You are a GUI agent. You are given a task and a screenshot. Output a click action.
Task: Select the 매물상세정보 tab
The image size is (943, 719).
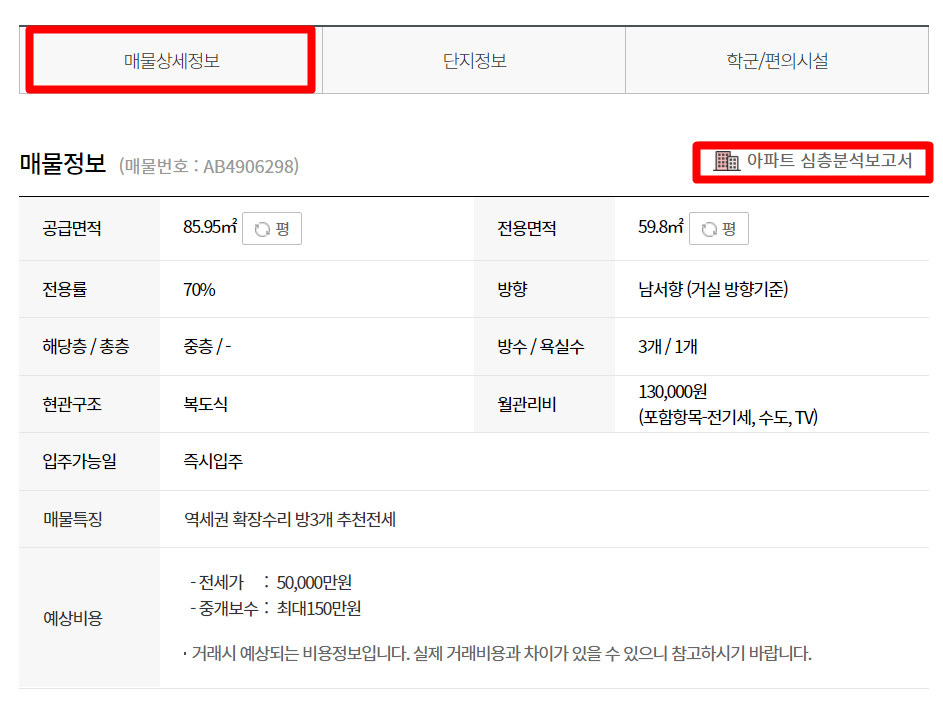pyautogui.click(x=170, y=60)
